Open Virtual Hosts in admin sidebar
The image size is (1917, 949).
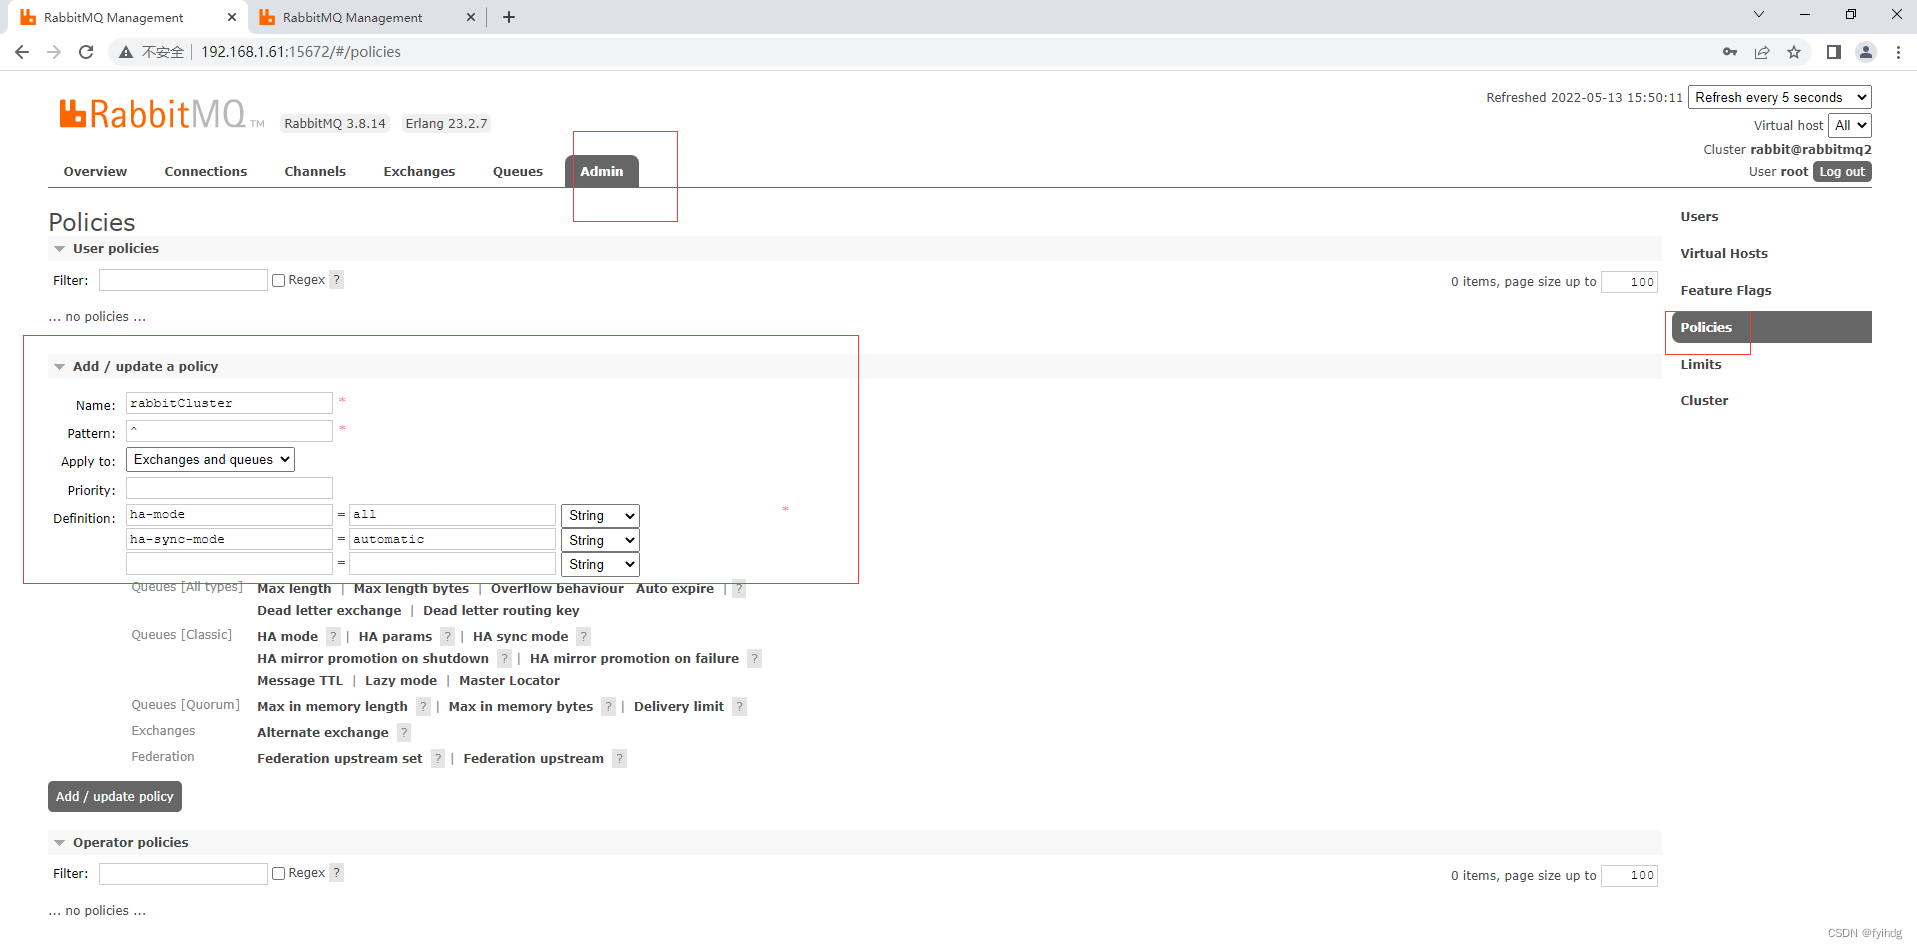(1724, 254)
